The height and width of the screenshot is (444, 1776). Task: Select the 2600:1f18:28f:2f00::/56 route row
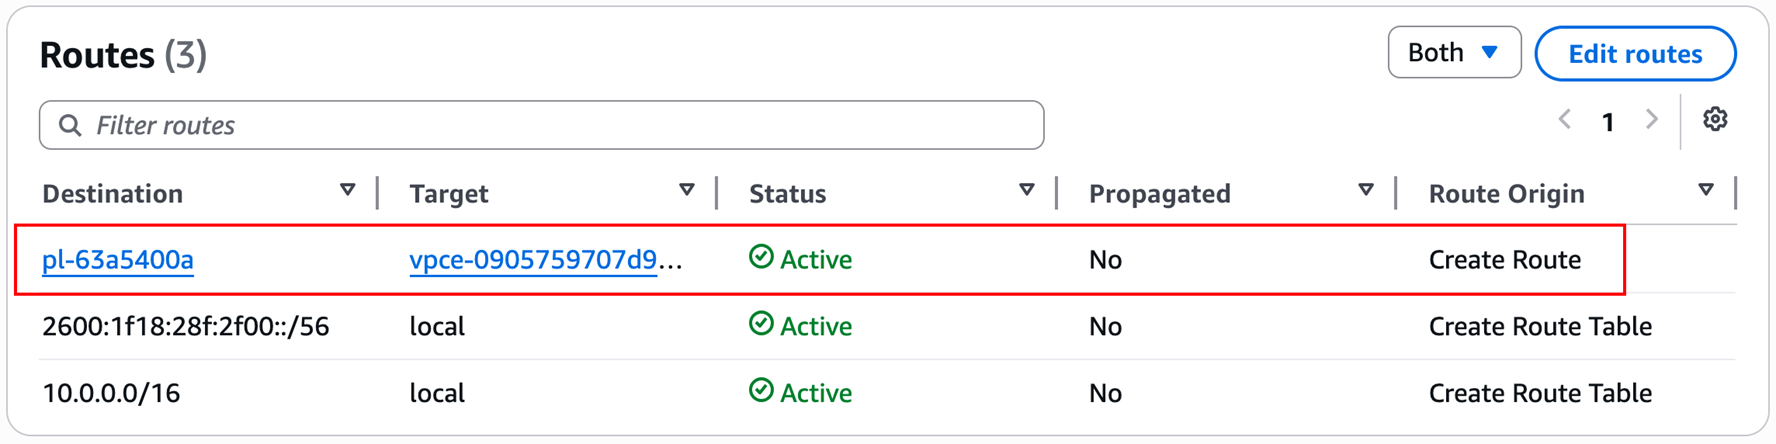[x=185, y=327]
